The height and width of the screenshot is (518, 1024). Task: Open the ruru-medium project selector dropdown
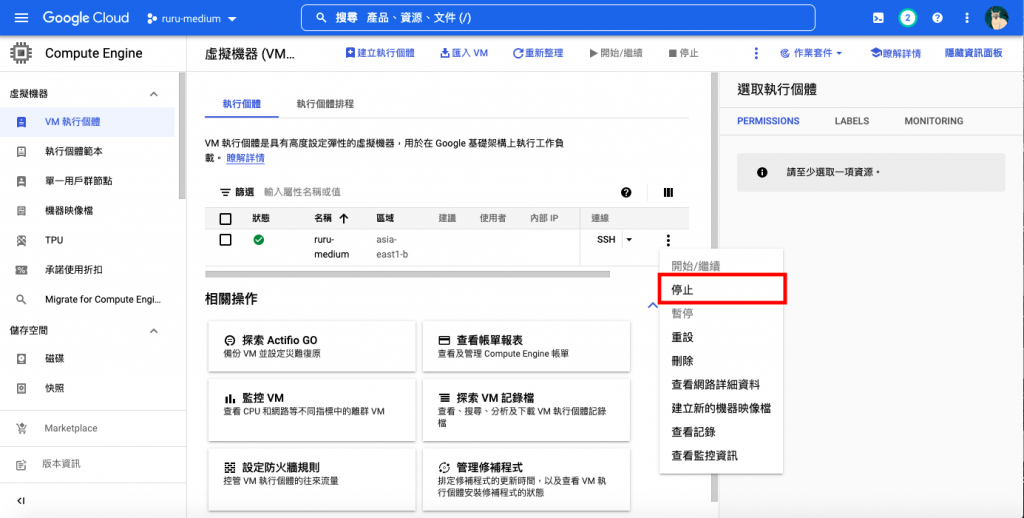pos(192,18)
